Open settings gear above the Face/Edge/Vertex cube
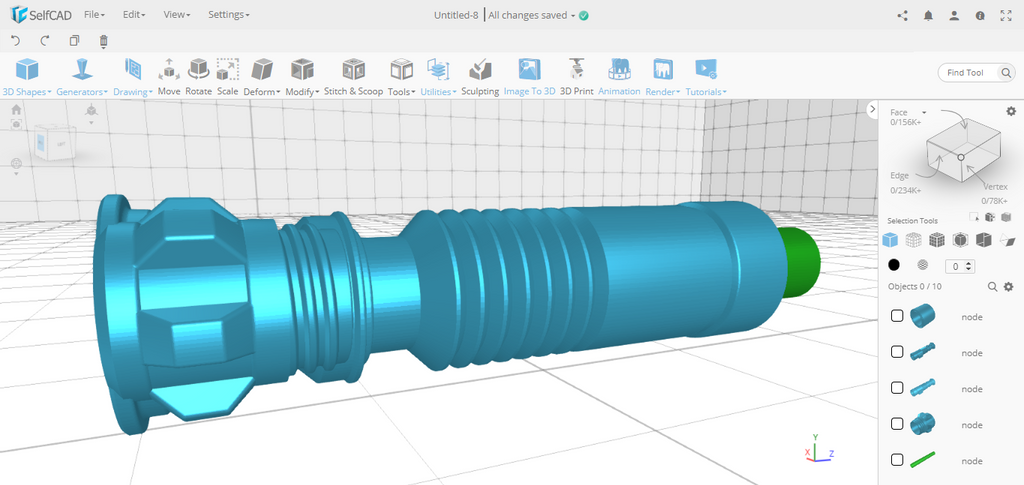The width and height of the screenshot is (1024, 485). [x=1011, y=112]
